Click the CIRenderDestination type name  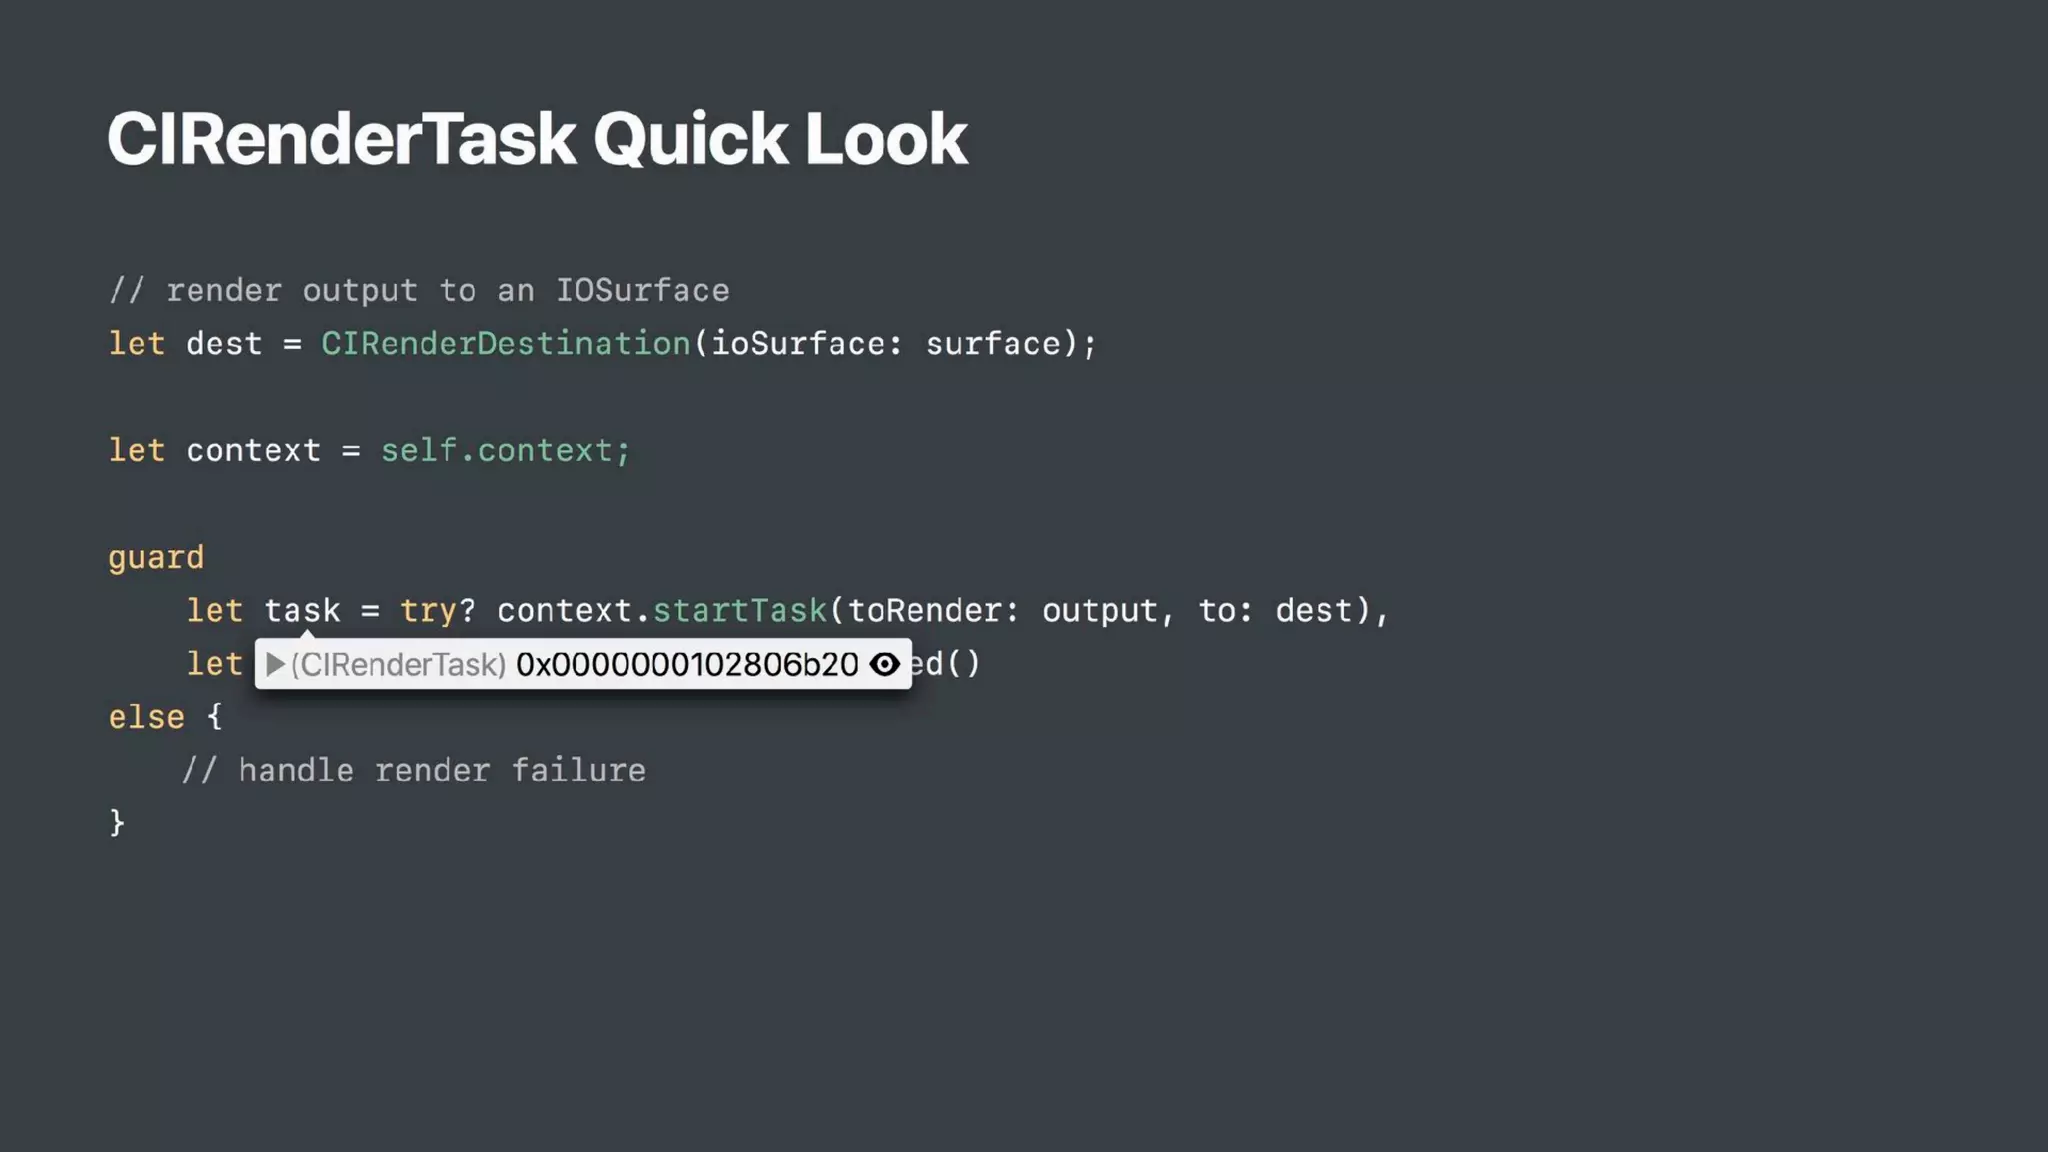[x=505, y=344]
